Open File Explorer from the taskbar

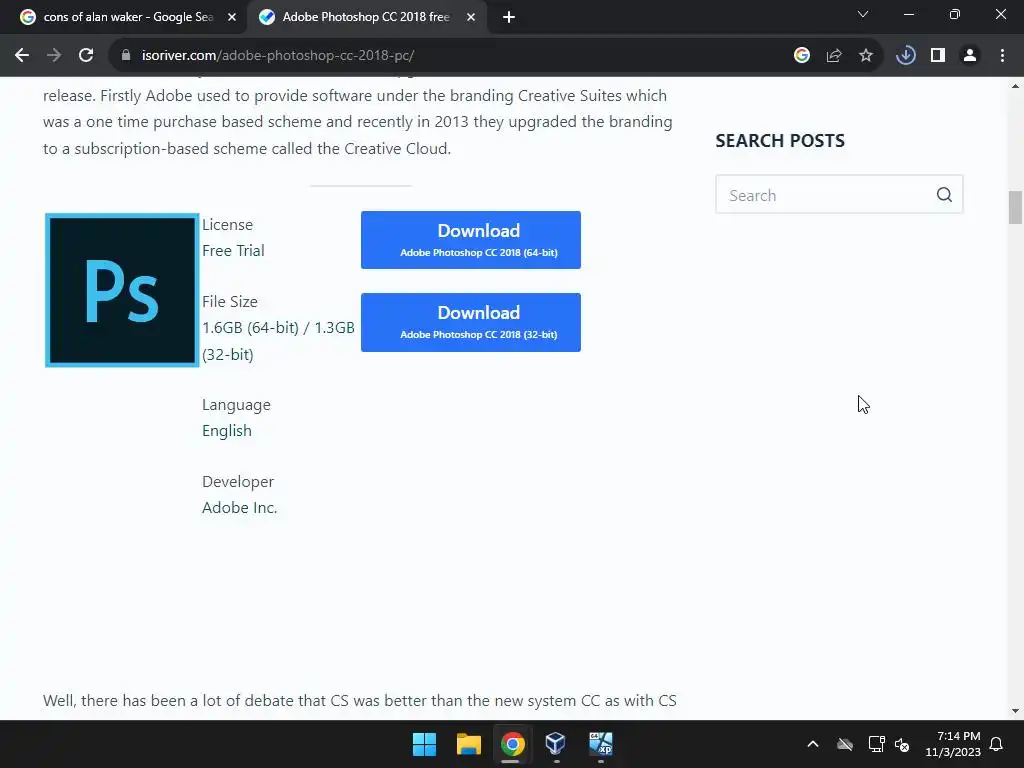[x=469, y=744]
